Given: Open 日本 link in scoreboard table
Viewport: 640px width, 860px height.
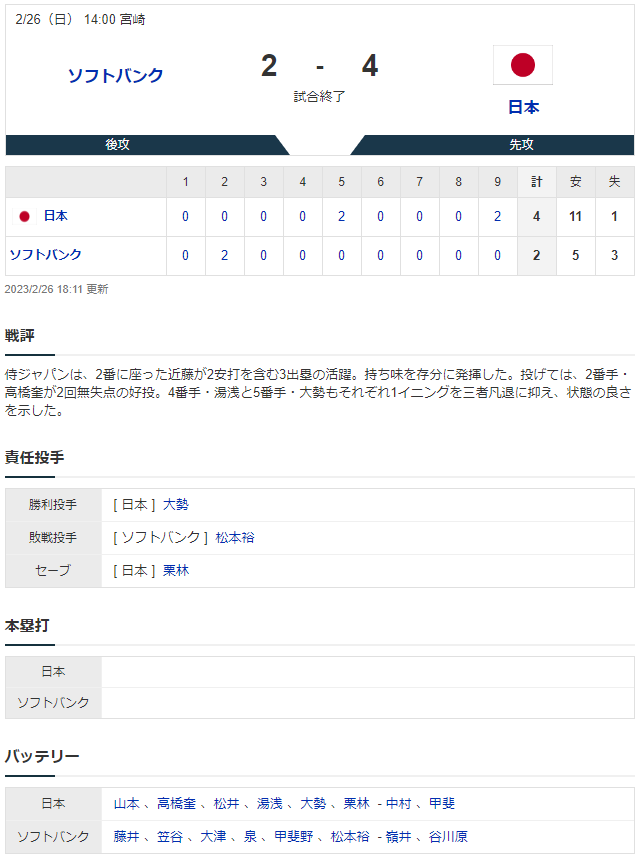Looking at the screenshot, I should coord(55,216).
